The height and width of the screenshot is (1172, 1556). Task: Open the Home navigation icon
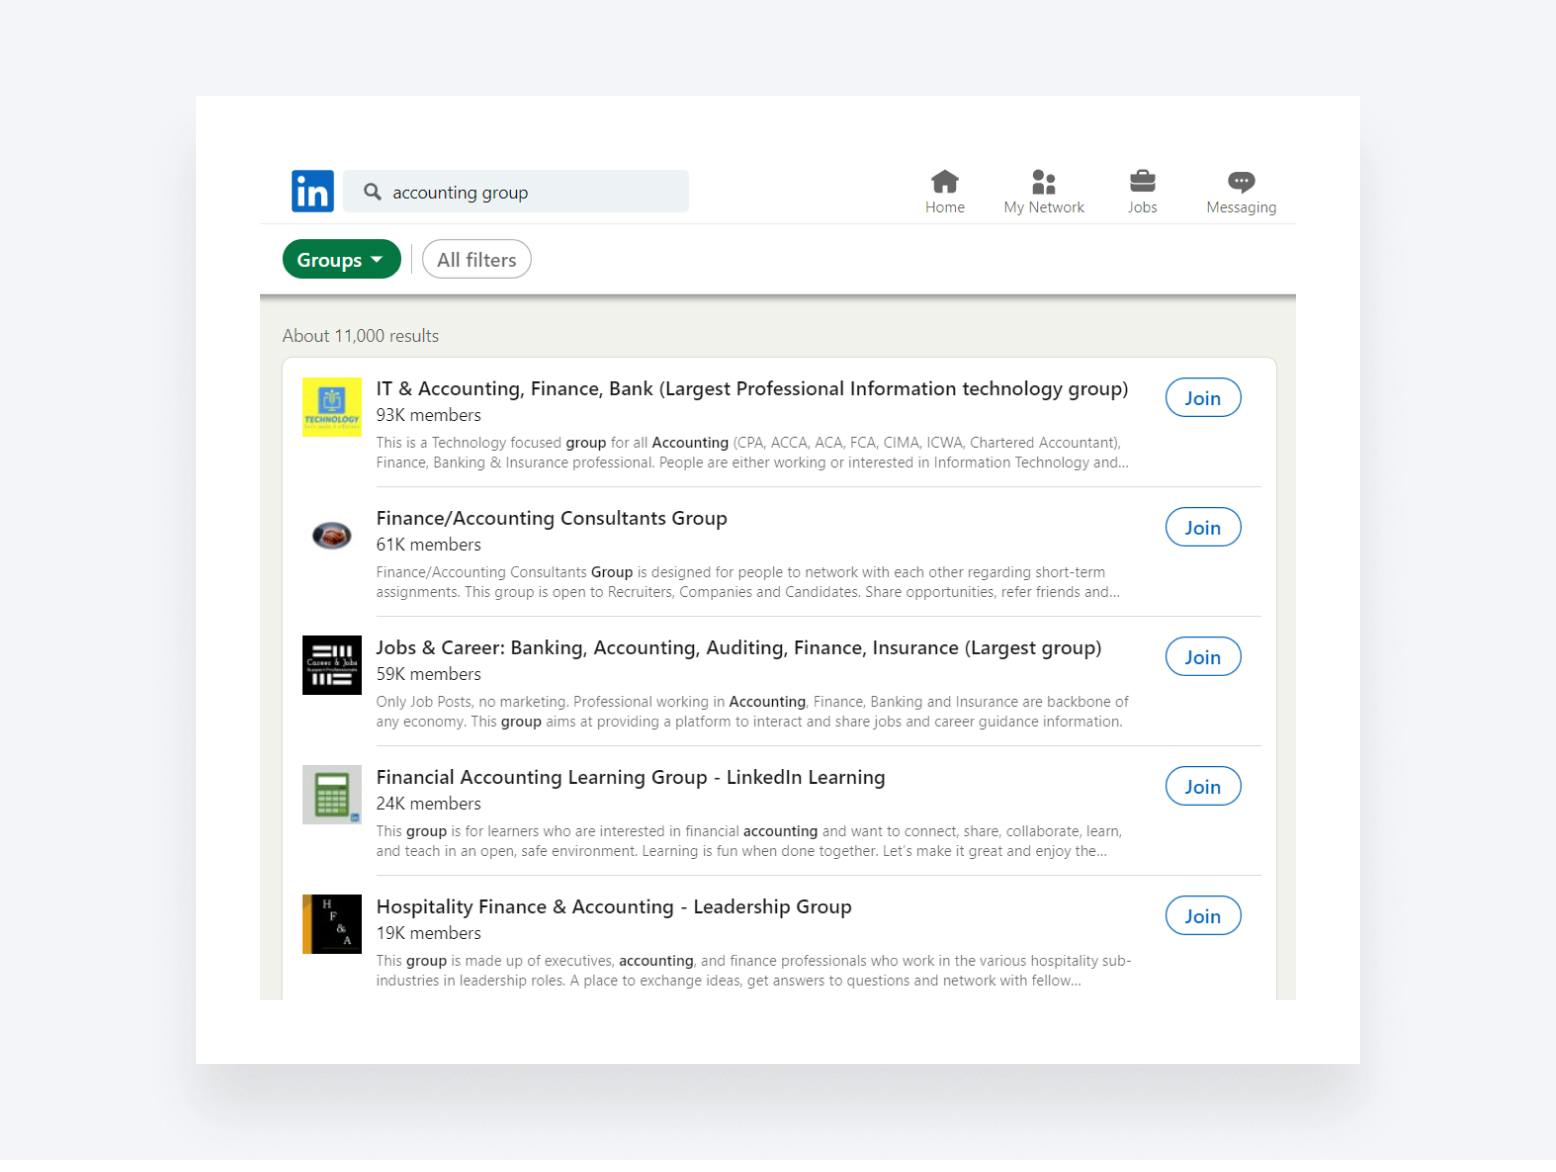pos(944,182)
